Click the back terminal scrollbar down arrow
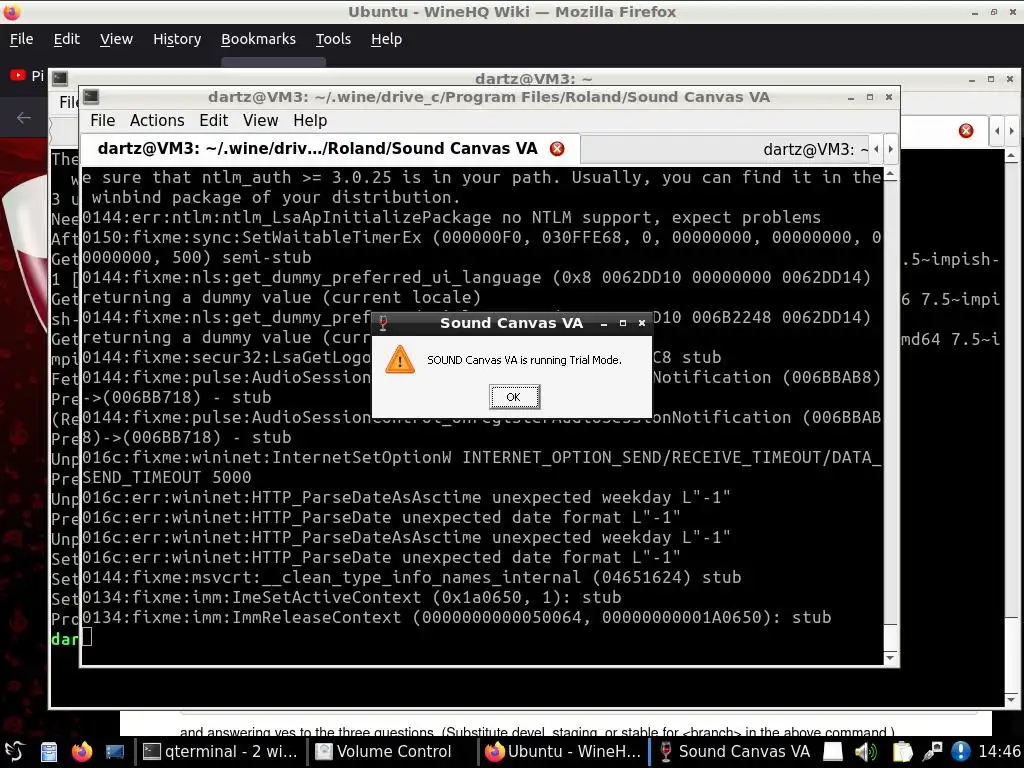 [1011, 699]
